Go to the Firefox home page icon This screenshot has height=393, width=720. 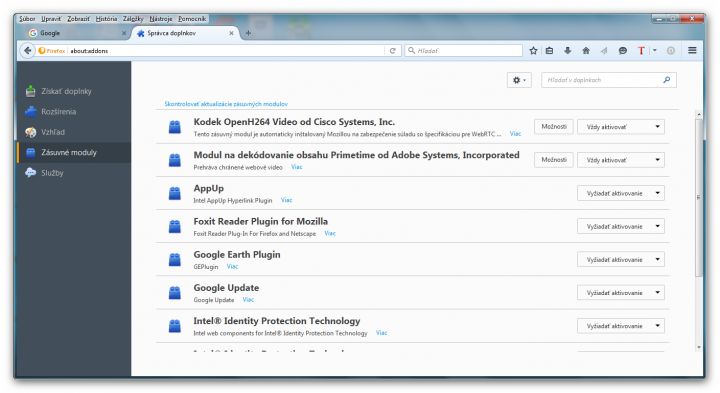[586, 51]
